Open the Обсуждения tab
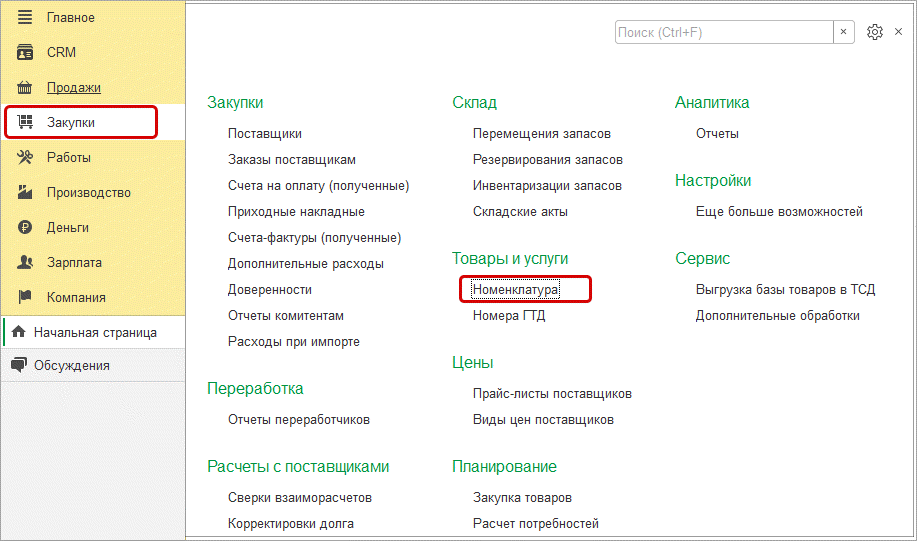The height and width of the screenshot is (541, 917). click(x=72, y=366)
